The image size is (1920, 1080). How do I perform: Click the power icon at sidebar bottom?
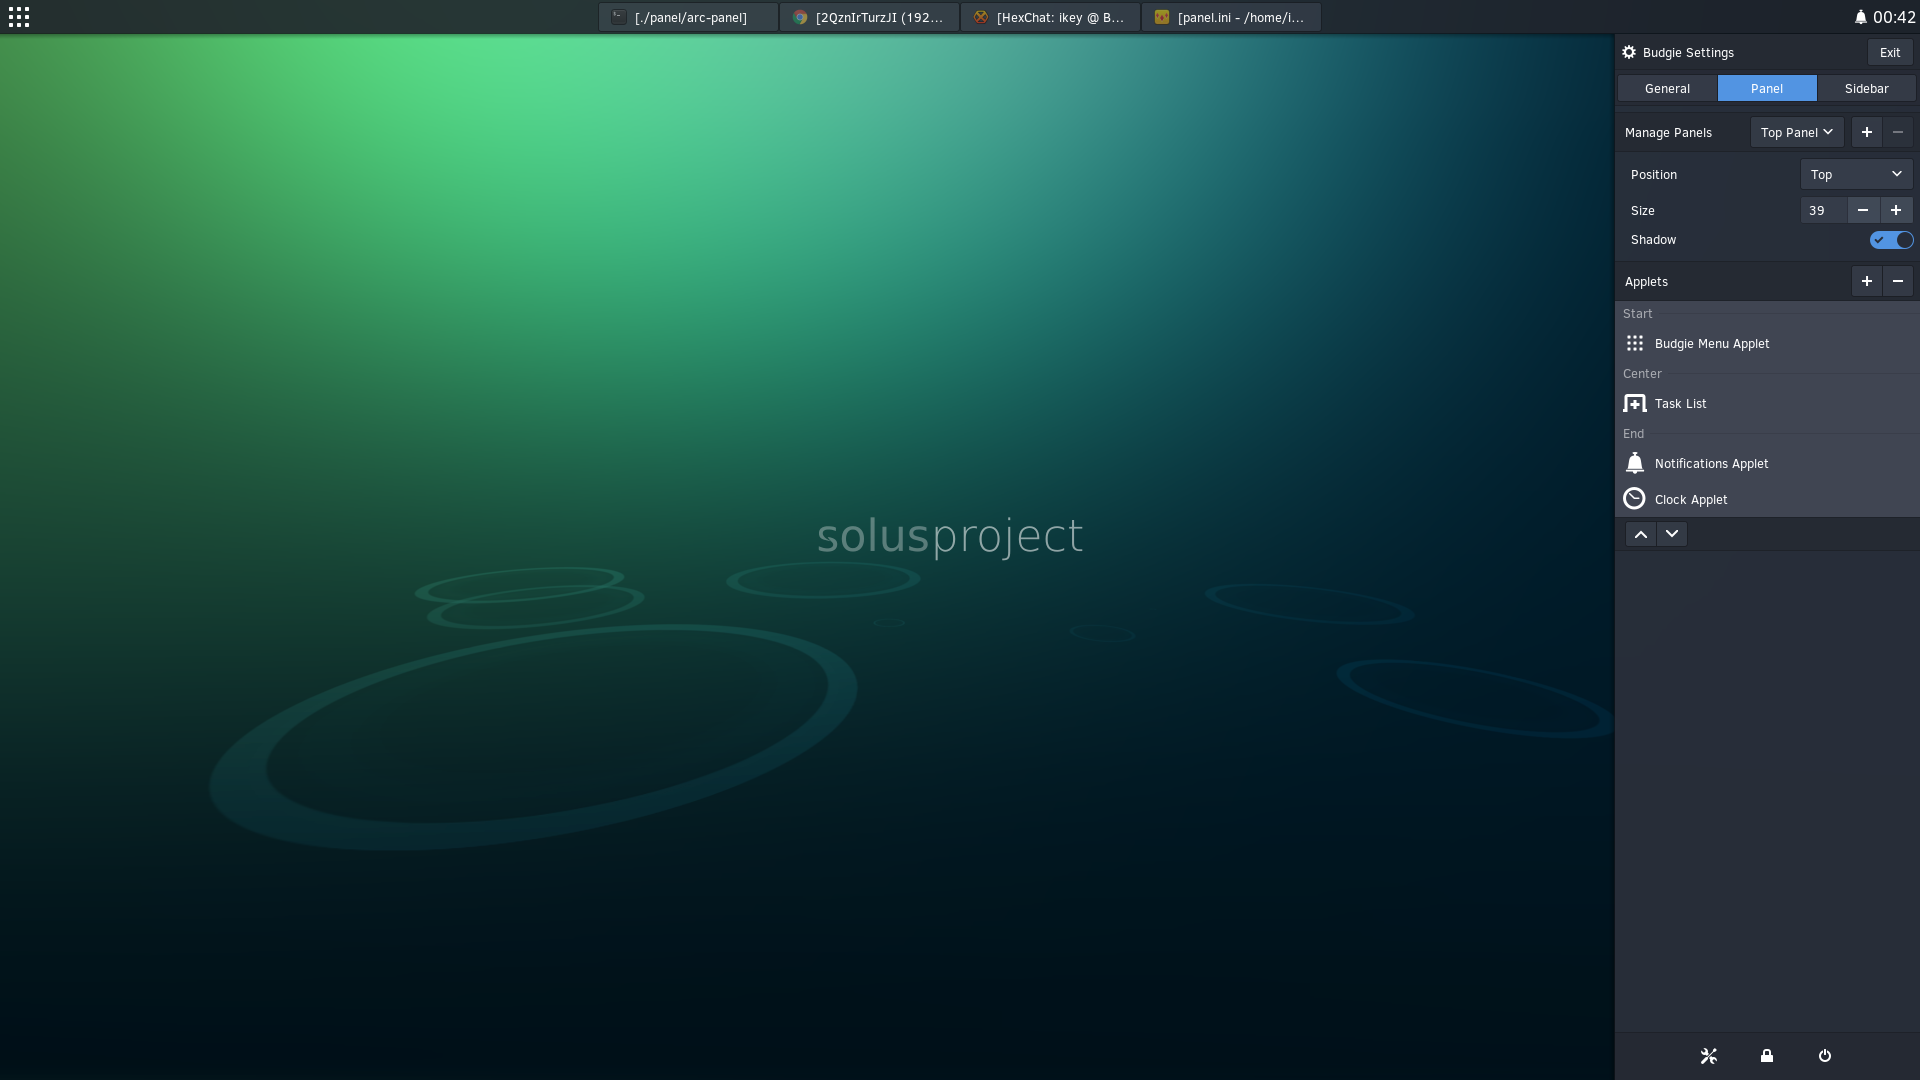1825,1056
